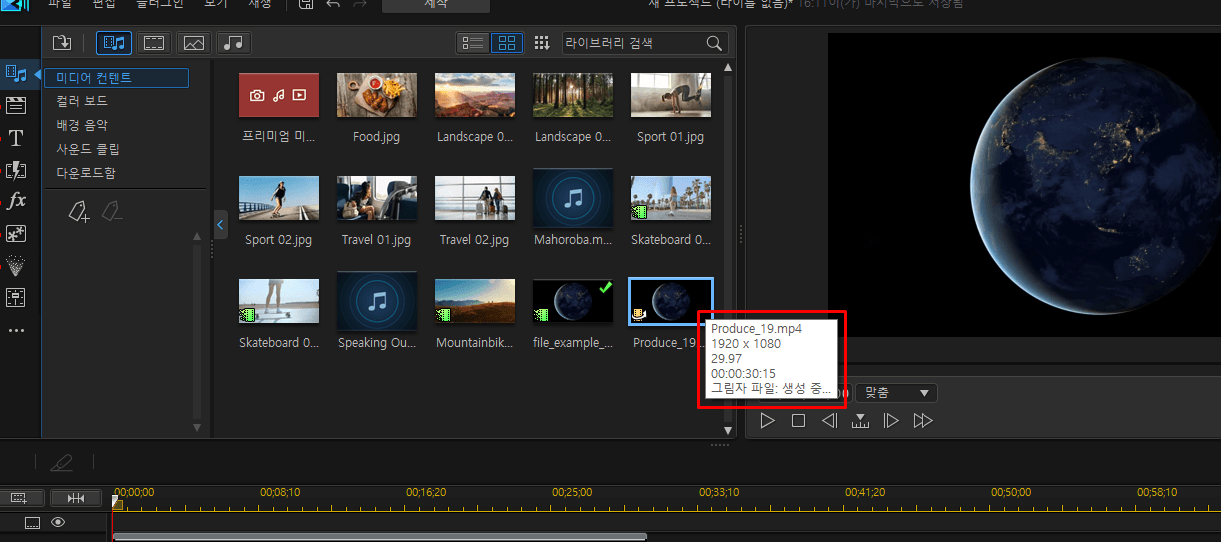
Task: Open the Effect room fx icon
Action: tap(16, 201)
